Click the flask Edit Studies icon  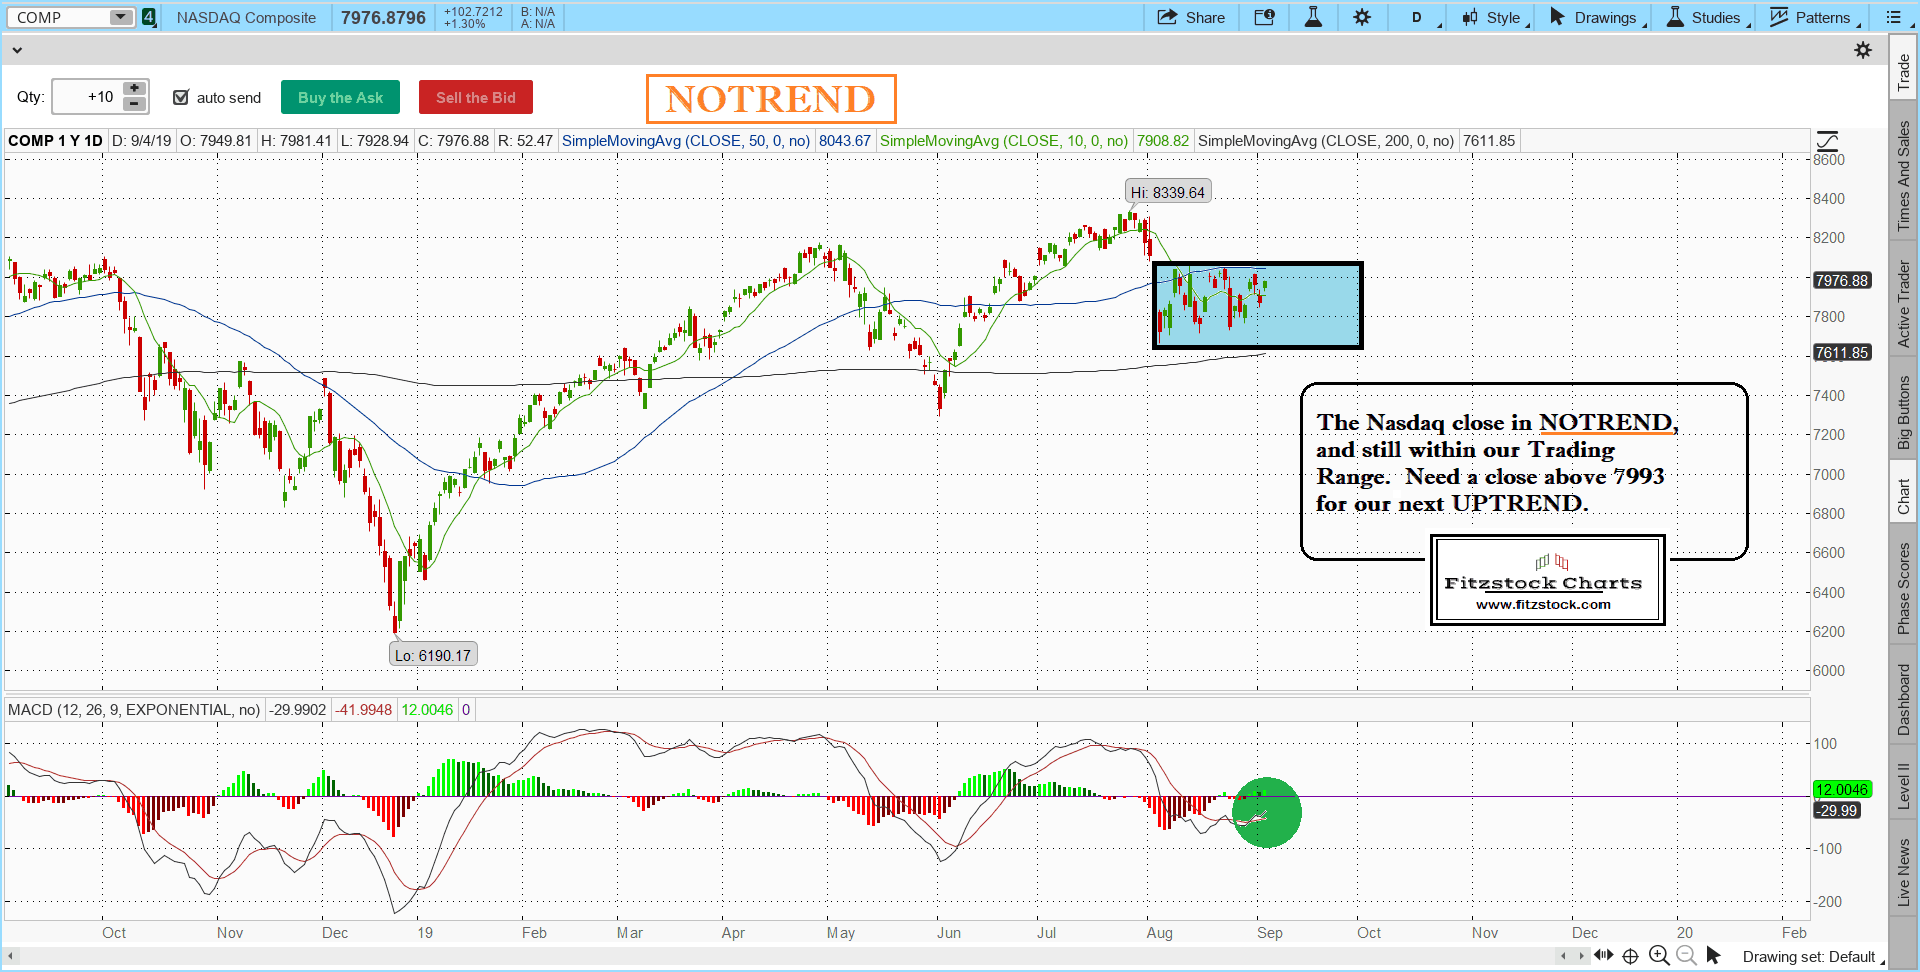(1313, 17)
